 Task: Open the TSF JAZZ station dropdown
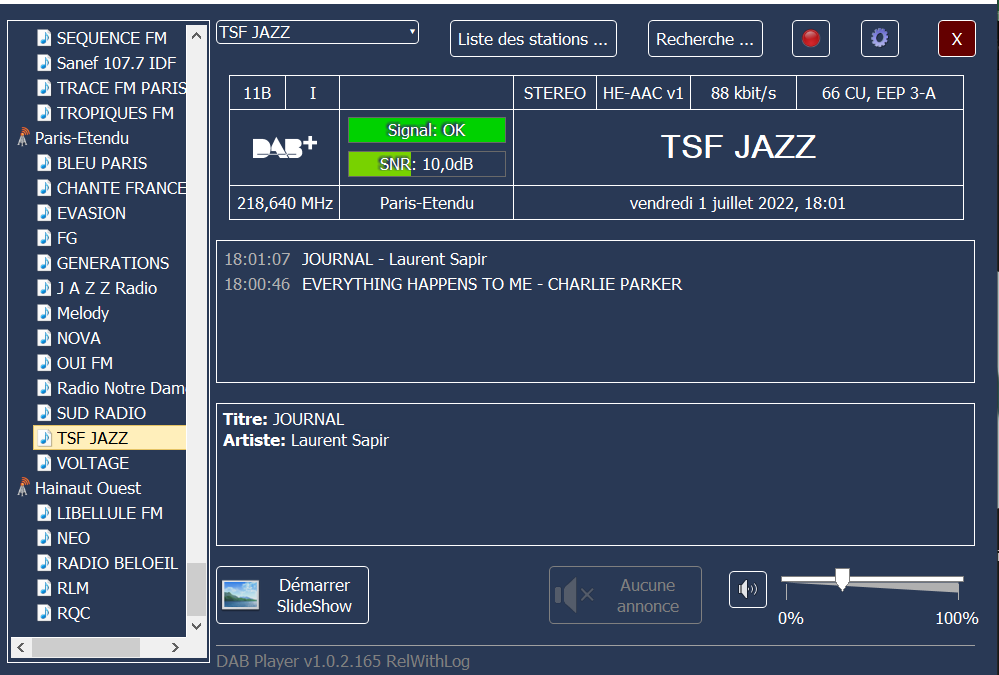point(317,32)
